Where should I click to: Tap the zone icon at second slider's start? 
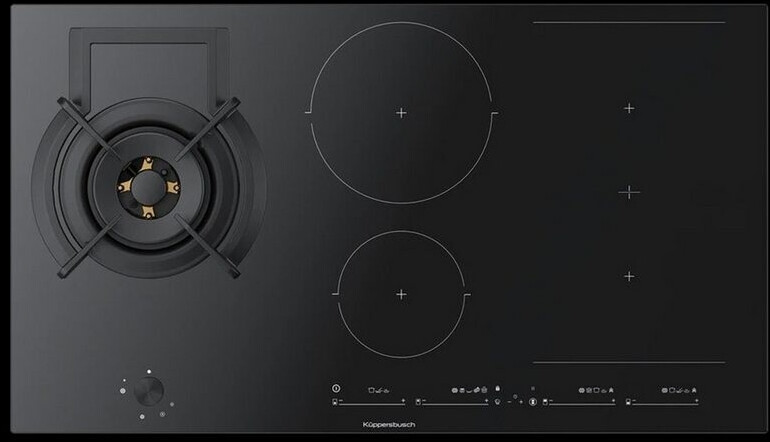tap(417, 402)
